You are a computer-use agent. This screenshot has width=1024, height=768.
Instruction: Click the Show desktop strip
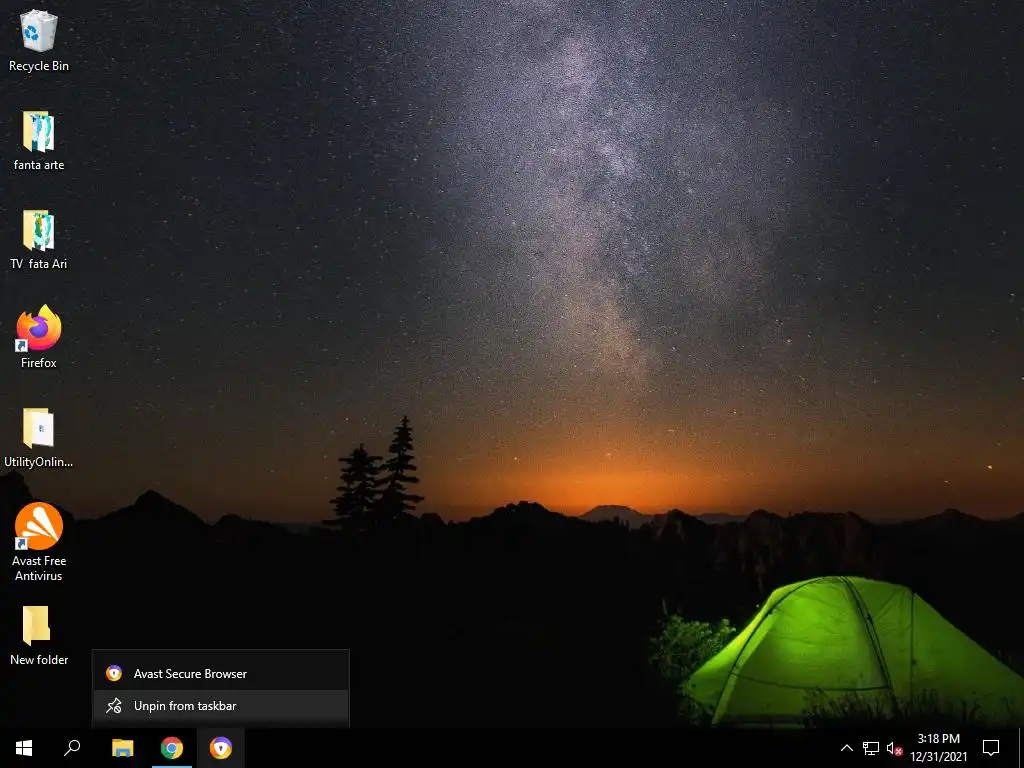coord(1021,748)
